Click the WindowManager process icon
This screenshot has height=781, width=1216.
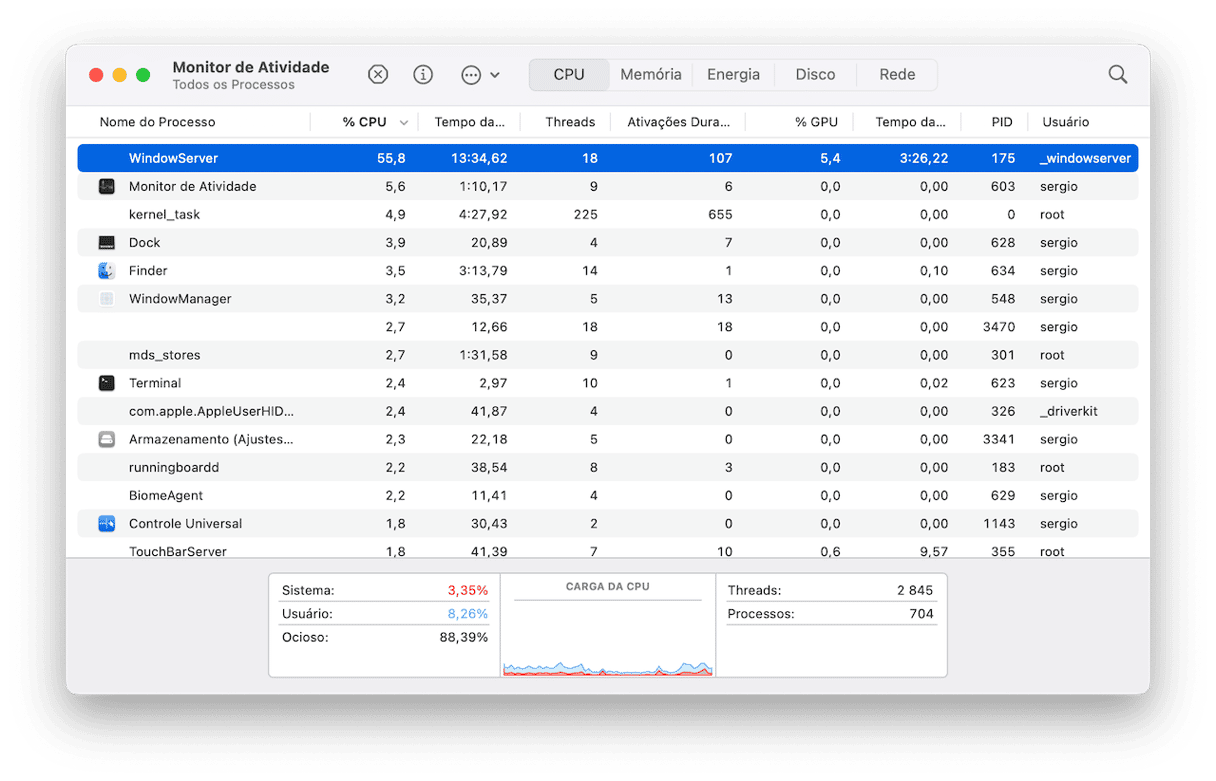click(107, 299)
